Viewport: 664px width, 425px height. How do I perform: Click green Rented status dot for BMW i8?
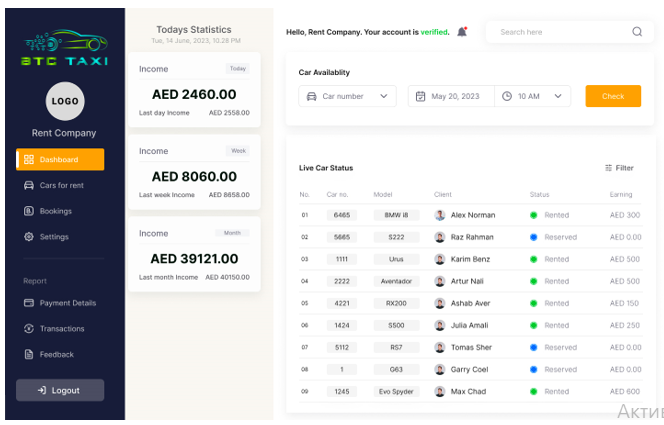534,215
